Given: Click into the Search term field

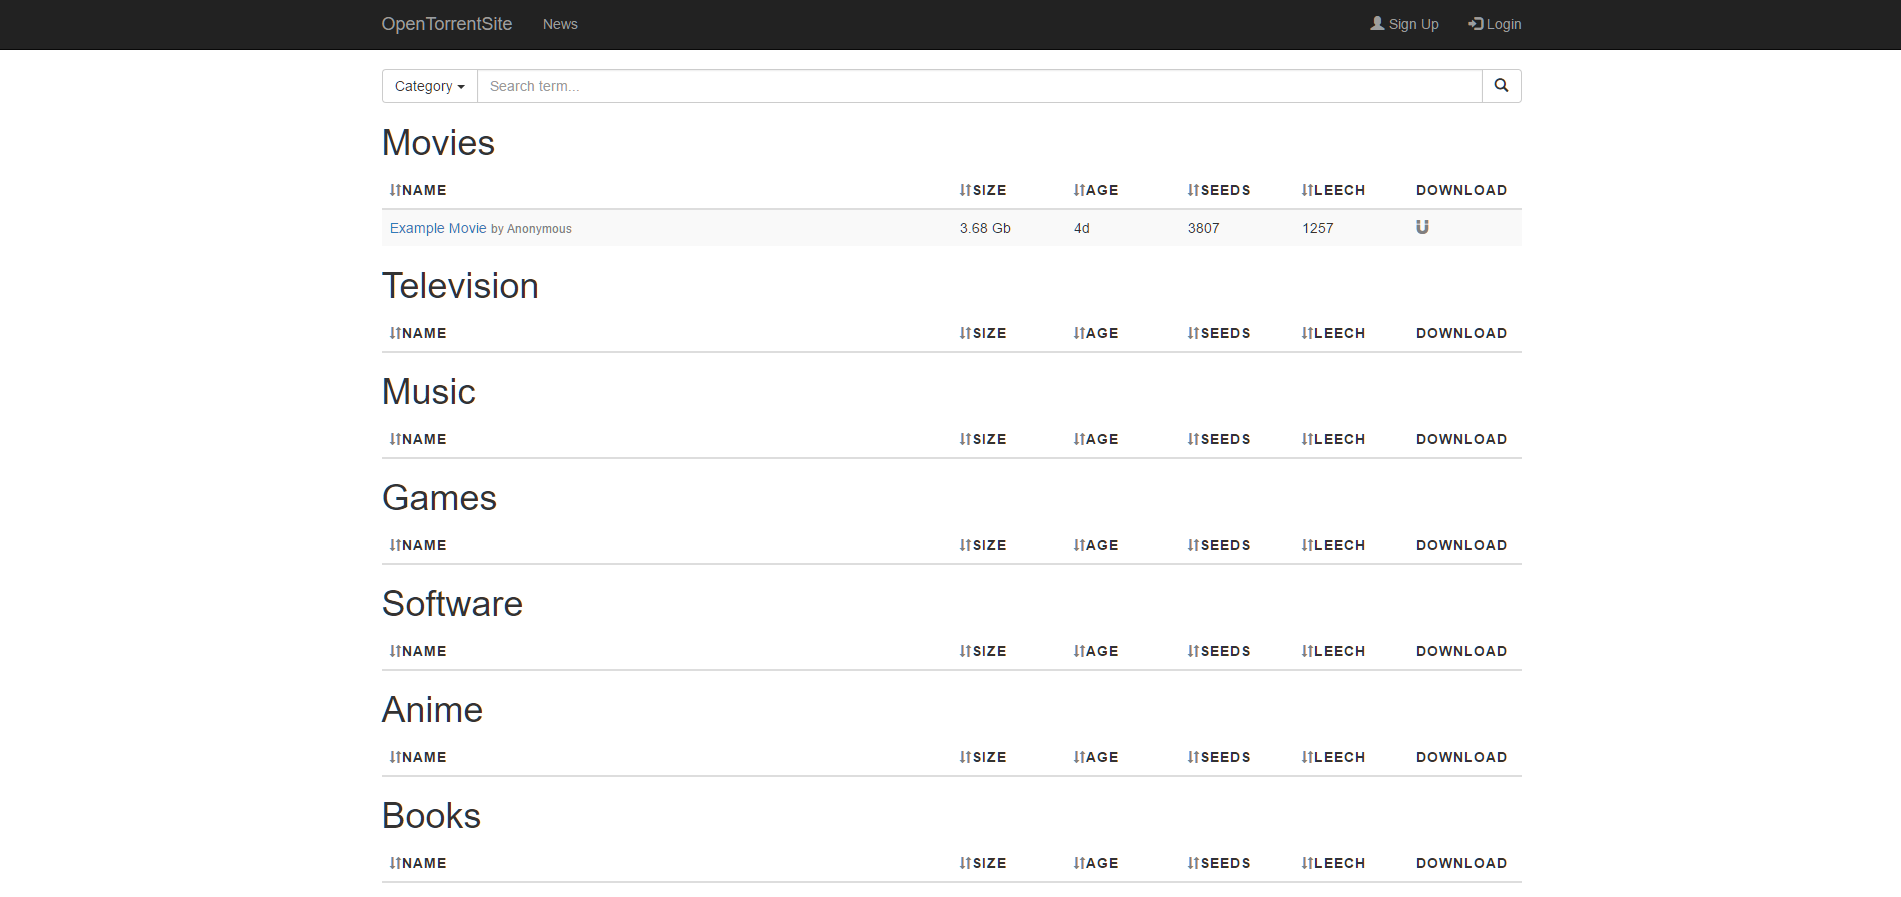Looking at the screenshot, I should [980, 86].
